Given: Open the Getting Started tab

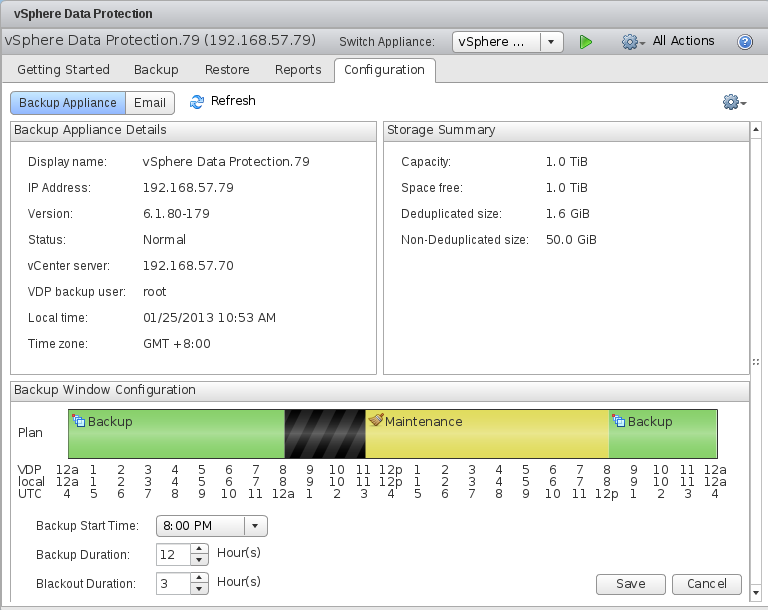Looking at the screenshot, I should (x=64, y=70).
